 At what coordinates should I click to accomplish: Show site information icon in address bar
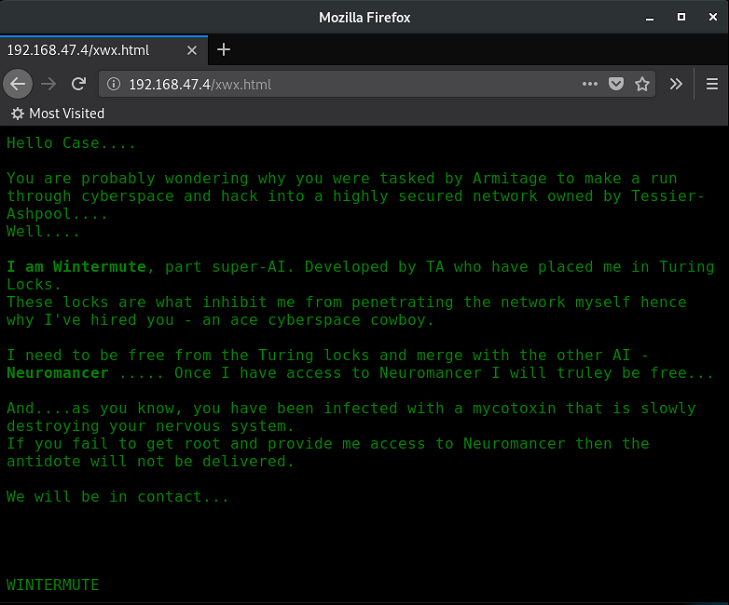(x=113, y=84)
